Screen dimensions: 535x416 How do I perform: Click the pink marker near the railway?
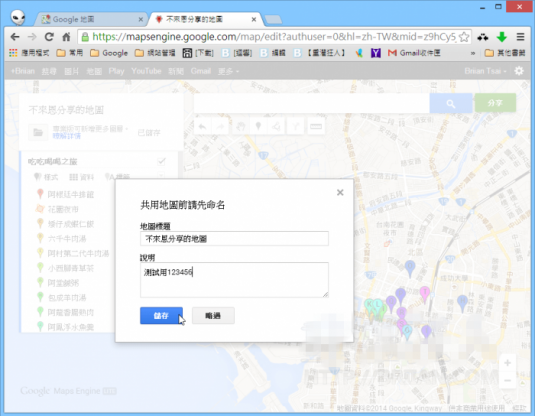pos(424,294)
